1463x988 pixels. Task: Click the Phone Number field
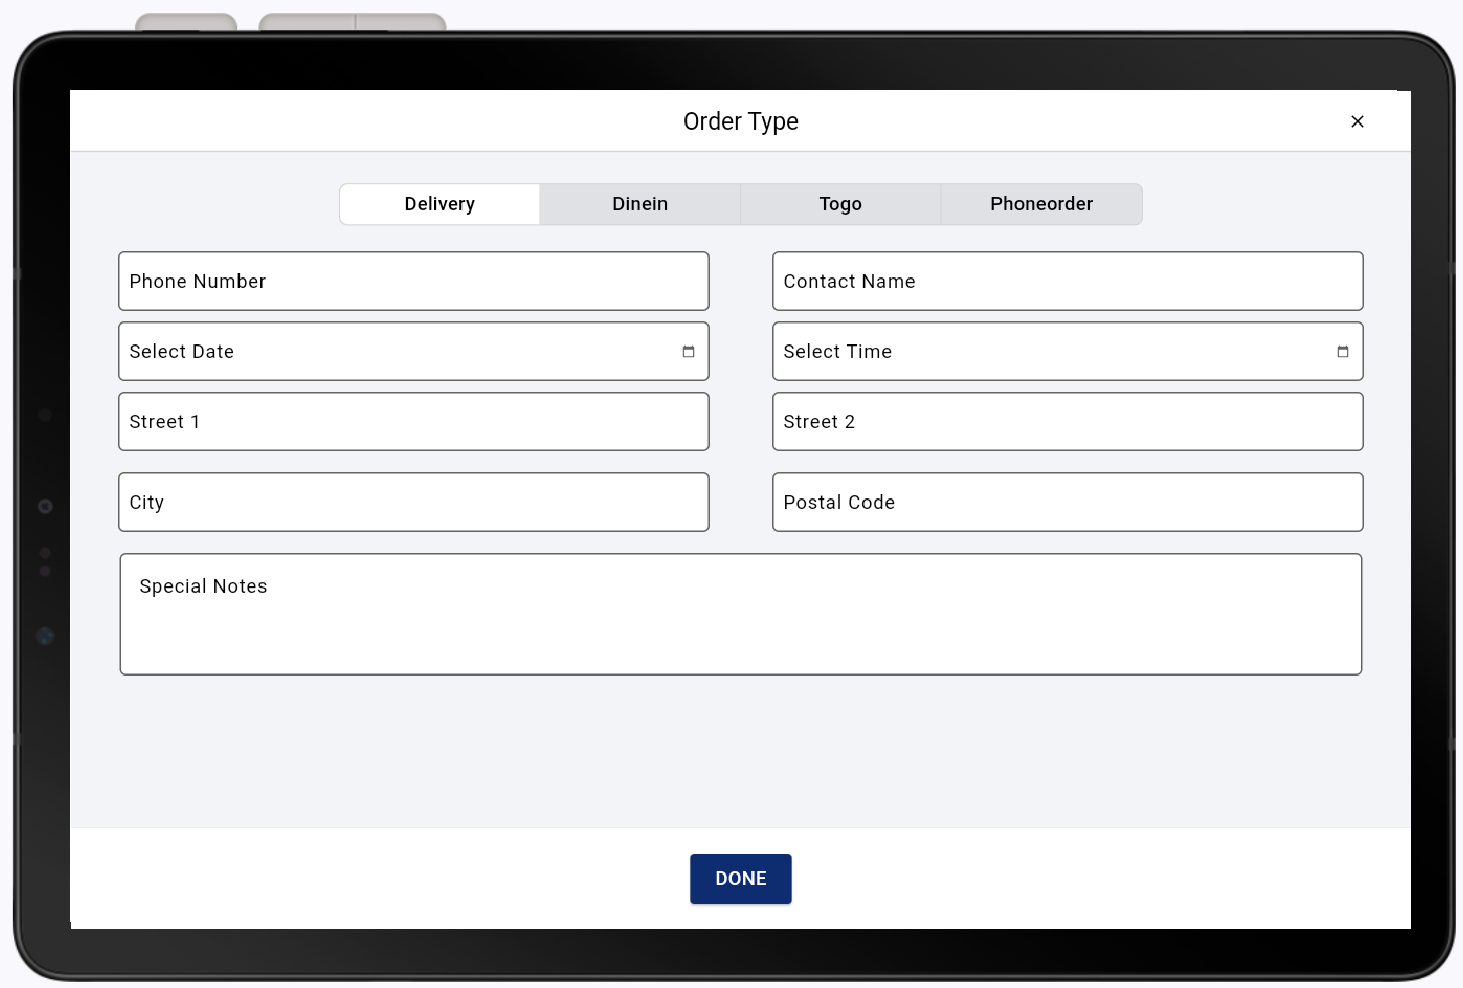(413, 281)
